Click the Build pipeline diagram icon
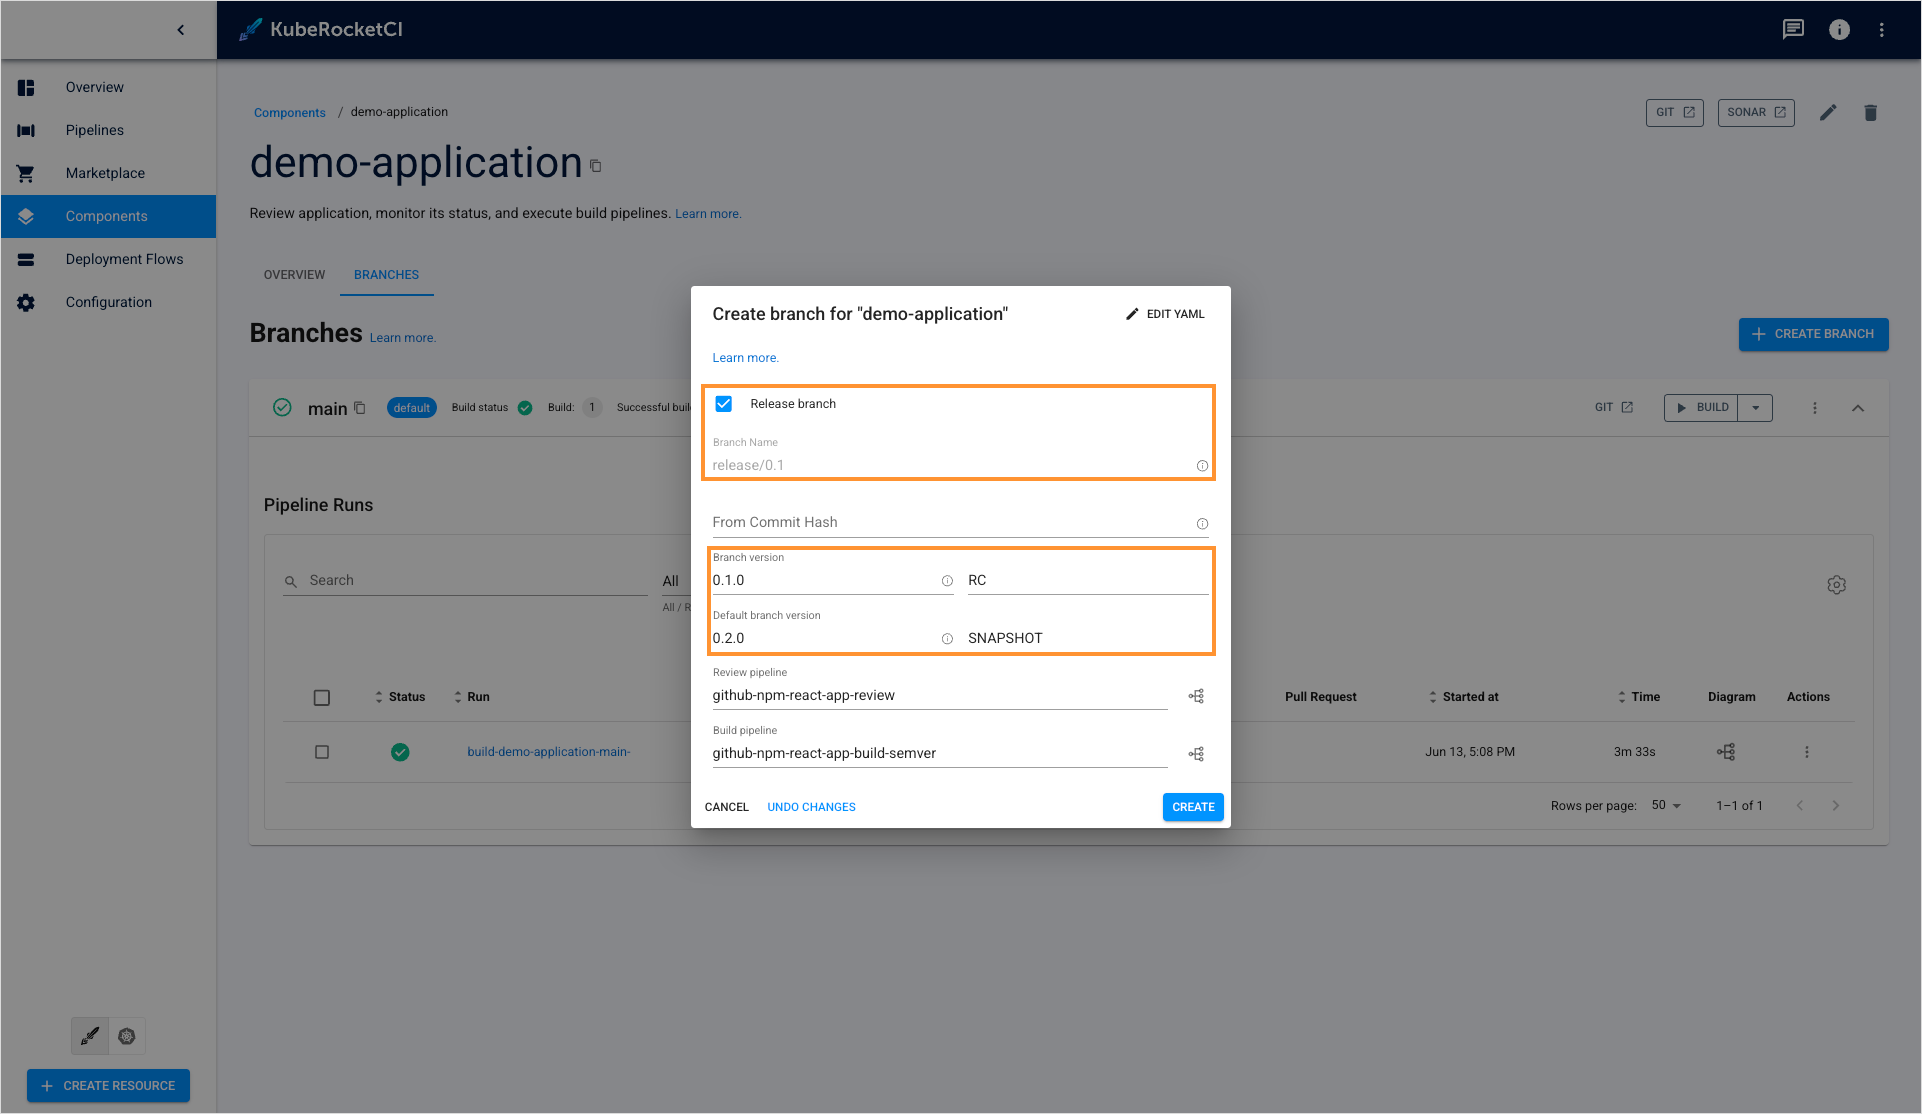Screen dimensions: 1922x1114 [x=1196, y=754]
